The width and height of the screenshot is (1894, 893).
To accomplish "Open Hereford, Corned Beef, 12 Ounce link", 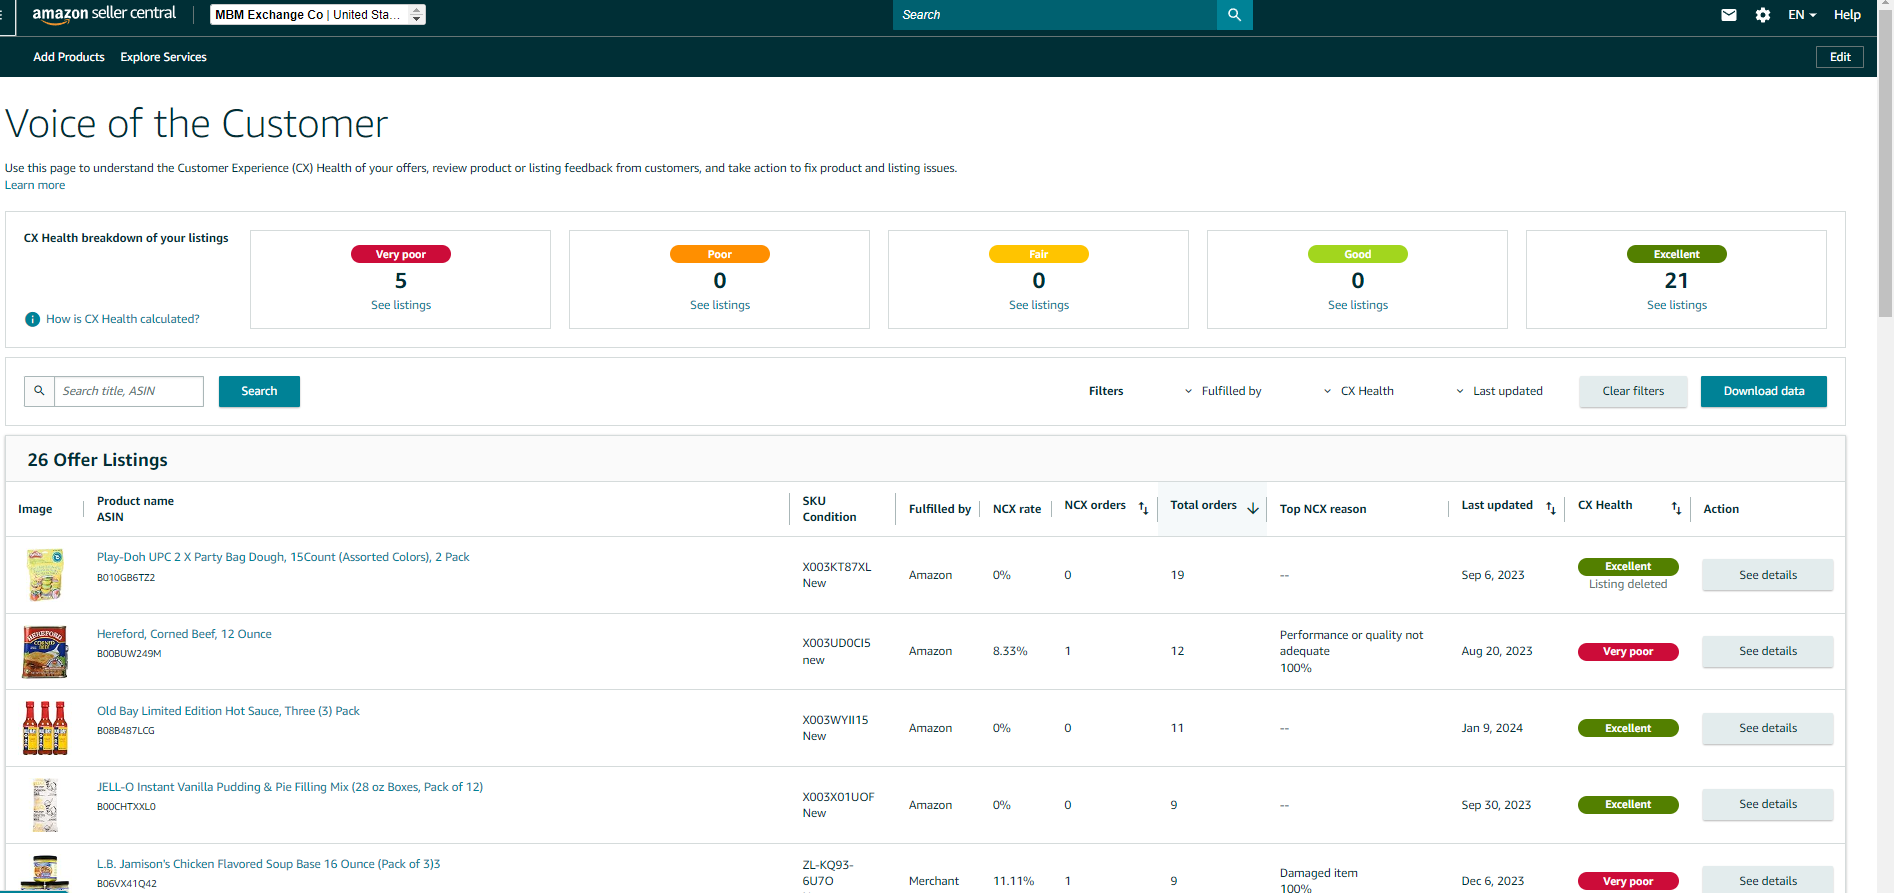I will (x=184, y=634).
